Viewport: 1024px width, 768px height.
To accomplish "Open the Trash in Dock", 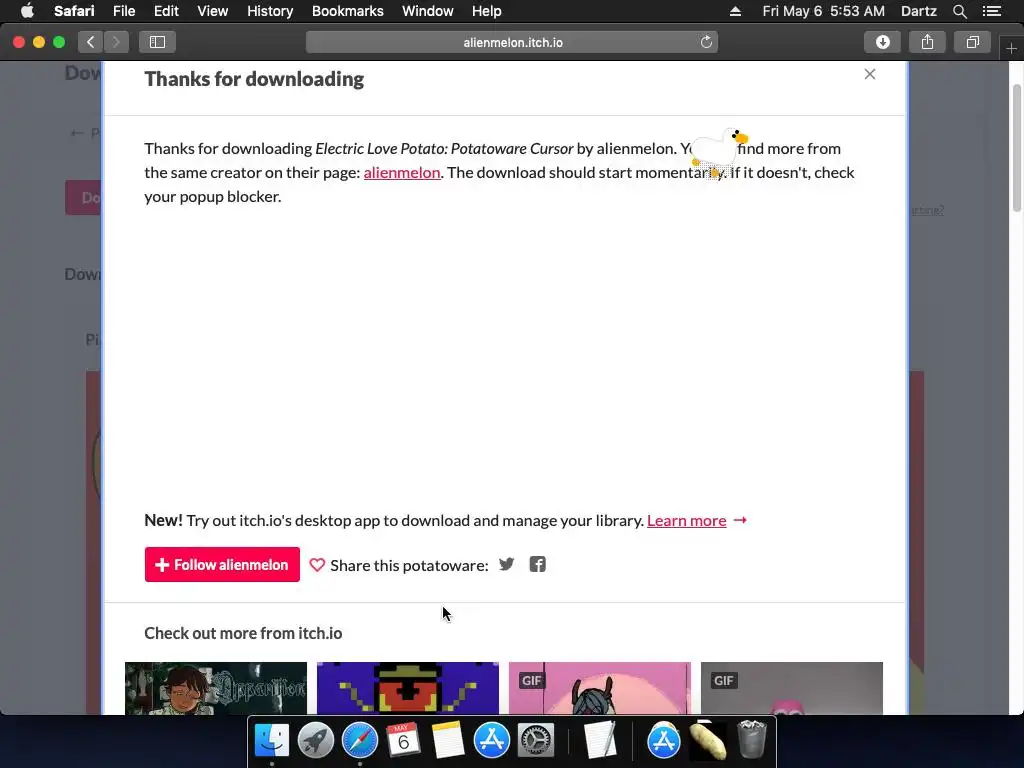I will pos(752,740).
